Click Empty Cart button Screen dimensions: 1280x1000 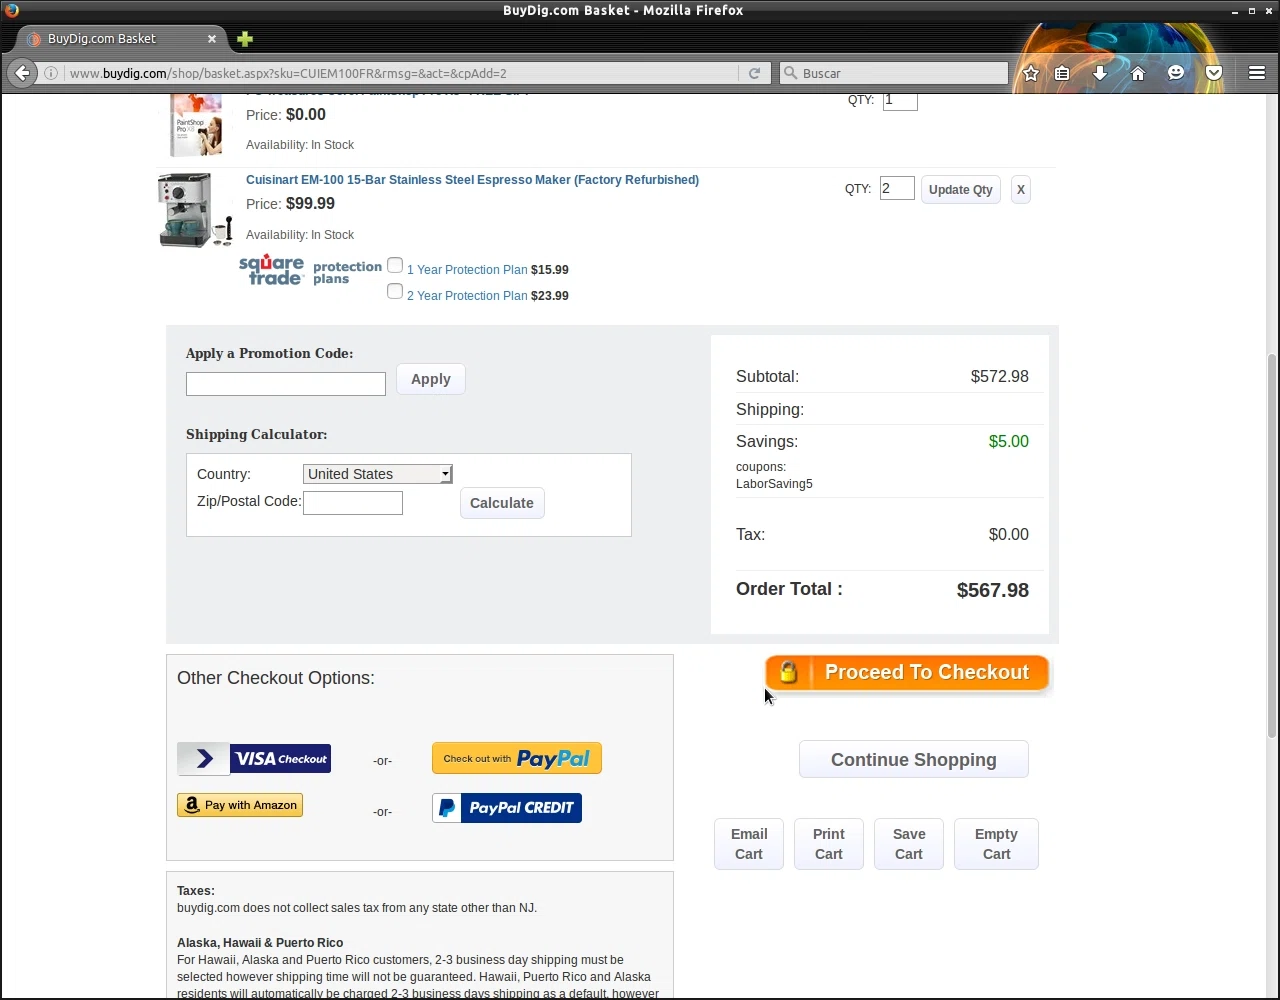click(x=997, y=844)
